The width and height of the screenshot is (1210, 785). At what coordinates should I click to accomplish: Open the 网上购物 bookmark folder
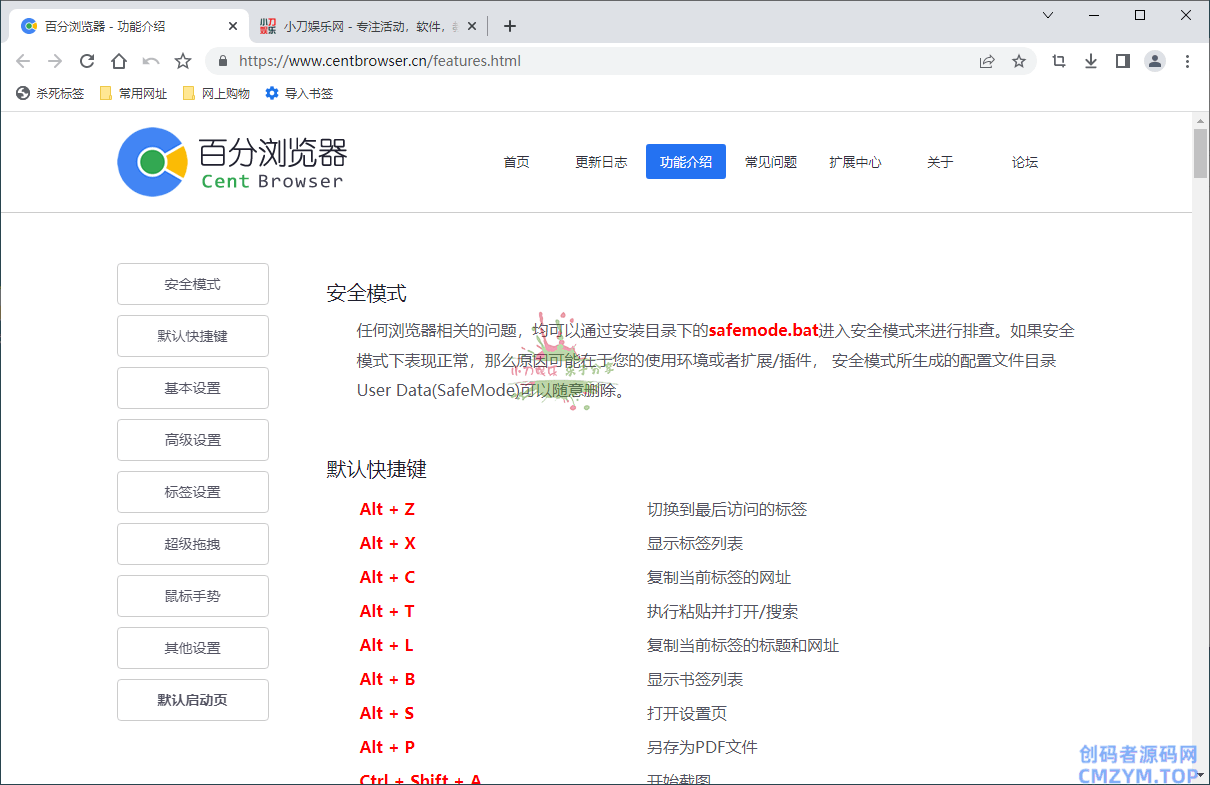coord(216,93)
